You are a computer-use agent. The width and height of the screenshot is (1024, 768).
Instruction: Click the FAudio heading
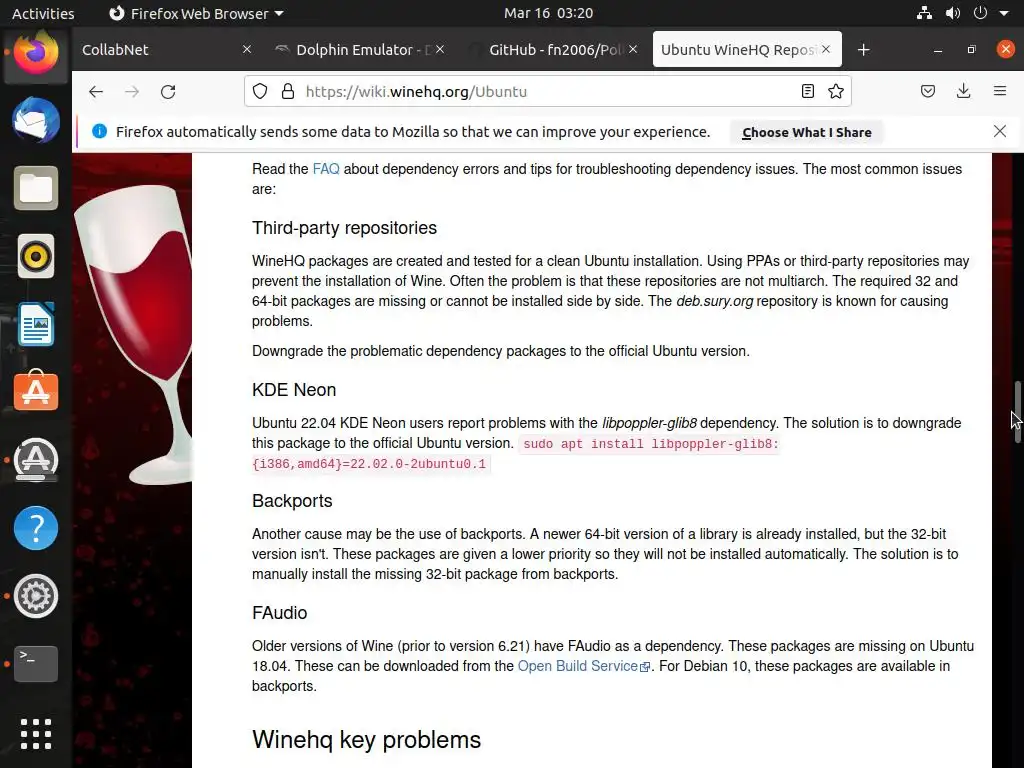click(x=280, y=613)
